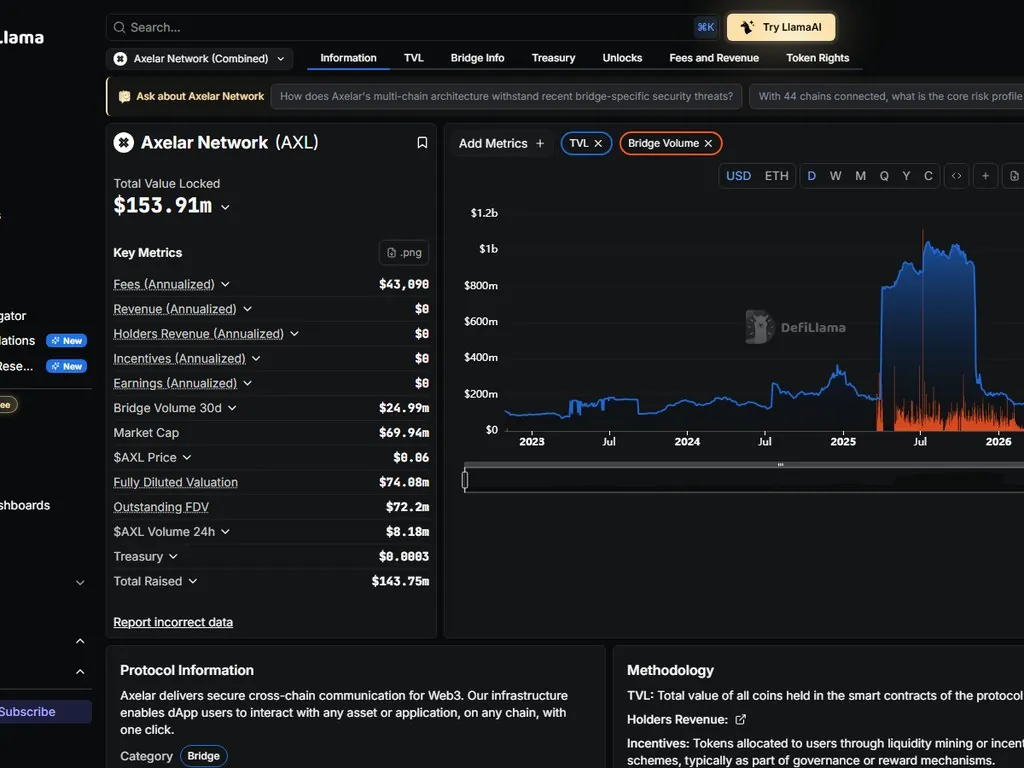Expand Treasury row in Key Metrics
This screenshot has height=768, width=1024.
[x=173, y=556]
